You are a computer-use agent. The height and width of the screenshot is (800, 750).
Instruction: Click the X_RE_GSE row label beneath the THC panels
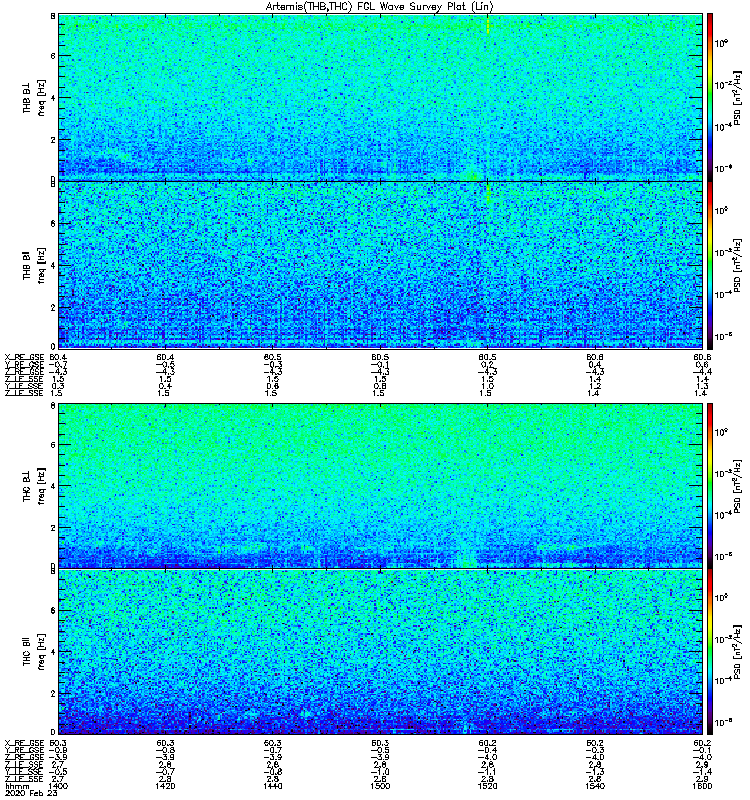24,743
